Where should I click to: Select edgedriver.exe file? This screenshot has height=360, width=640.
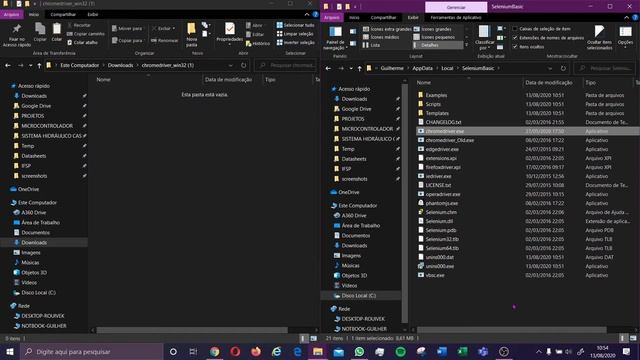point(442,149)
